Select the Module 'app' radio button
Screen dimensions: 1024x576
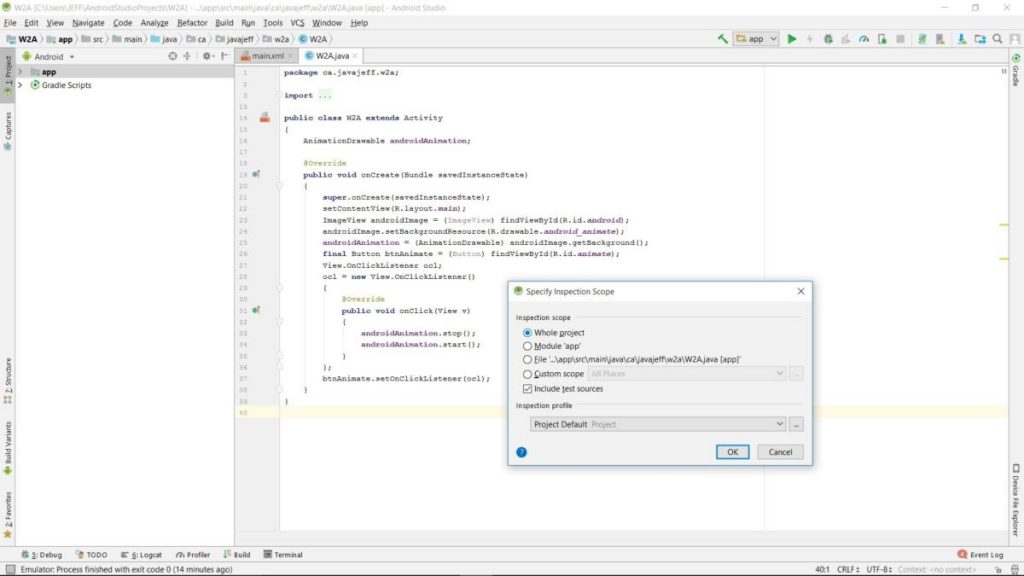coord(527,346)
